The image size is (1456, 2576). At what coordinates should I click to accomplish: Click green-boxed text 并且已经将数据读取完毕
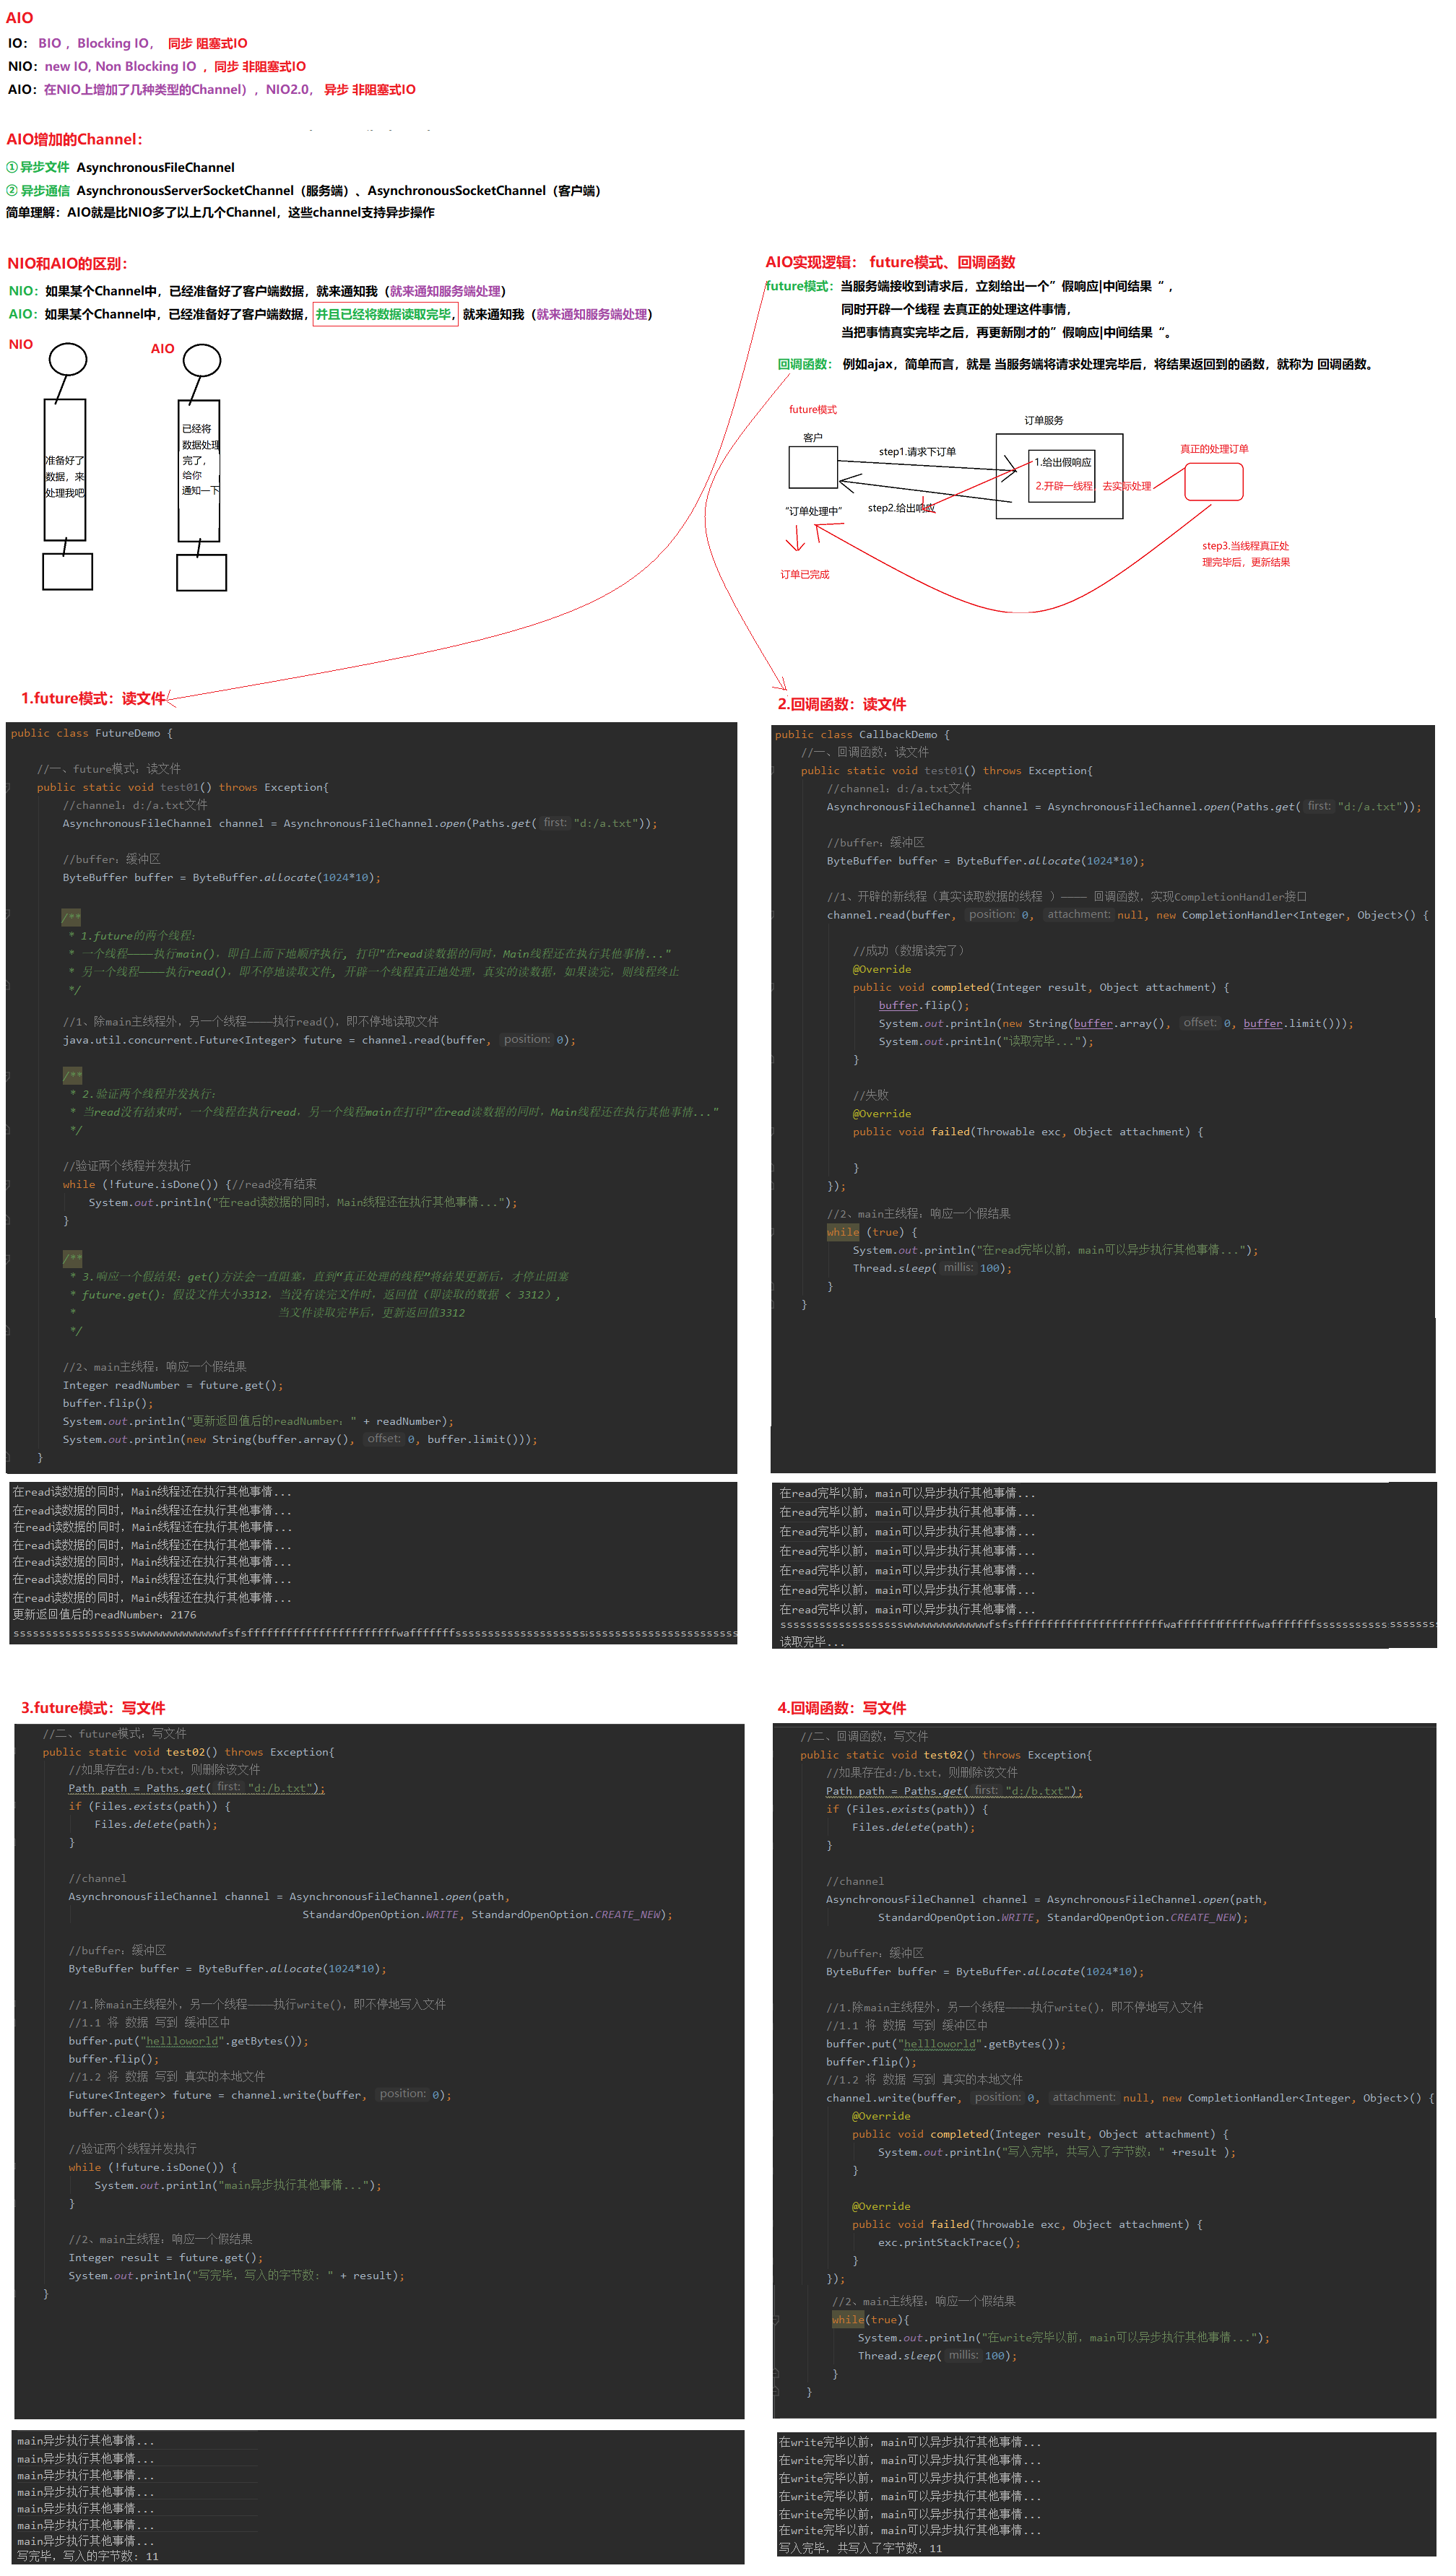[x=384, y=314]
